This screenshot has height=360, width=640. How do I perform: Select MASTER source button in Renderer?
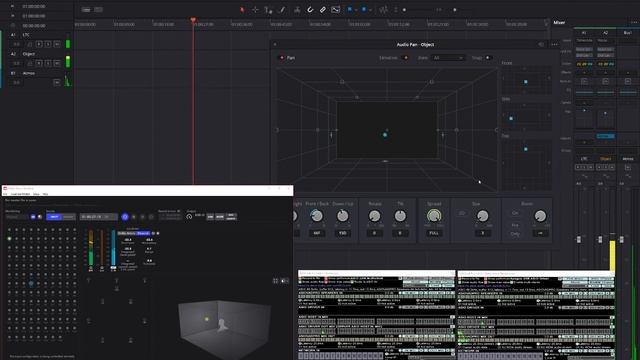68,217
